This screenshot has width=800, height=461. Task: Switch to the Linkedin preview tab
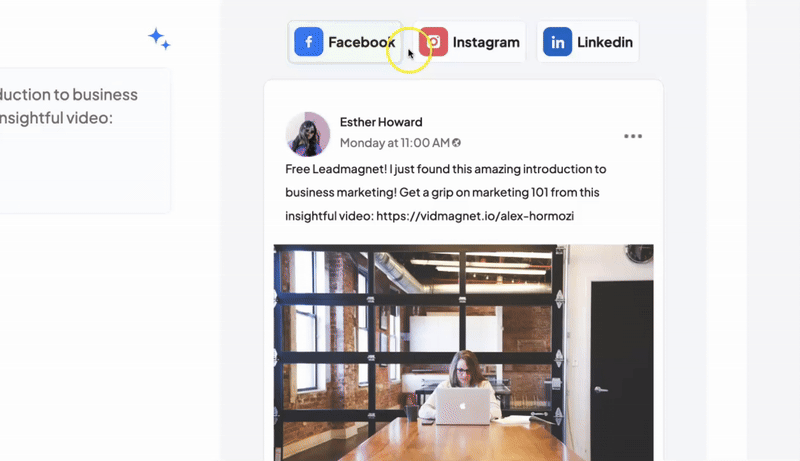pyautogui.click(x=588, y=42)
